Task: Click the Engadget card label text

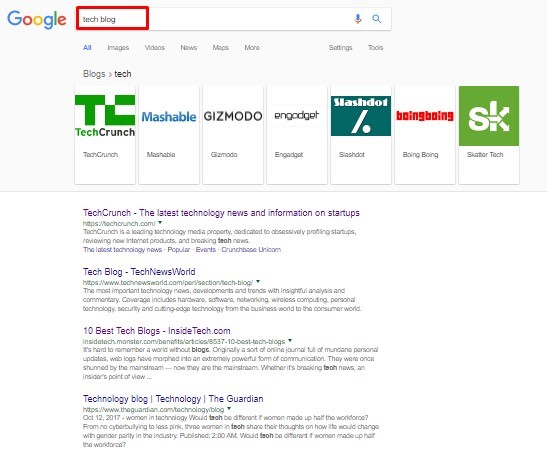Action: tap(289, 155)
